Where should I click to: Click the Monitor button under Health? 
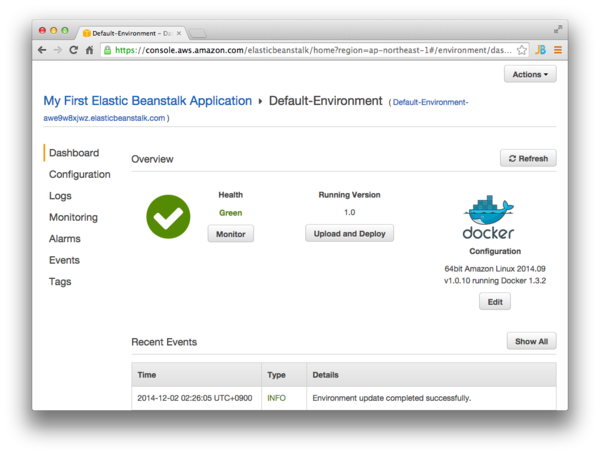(231, 234)
